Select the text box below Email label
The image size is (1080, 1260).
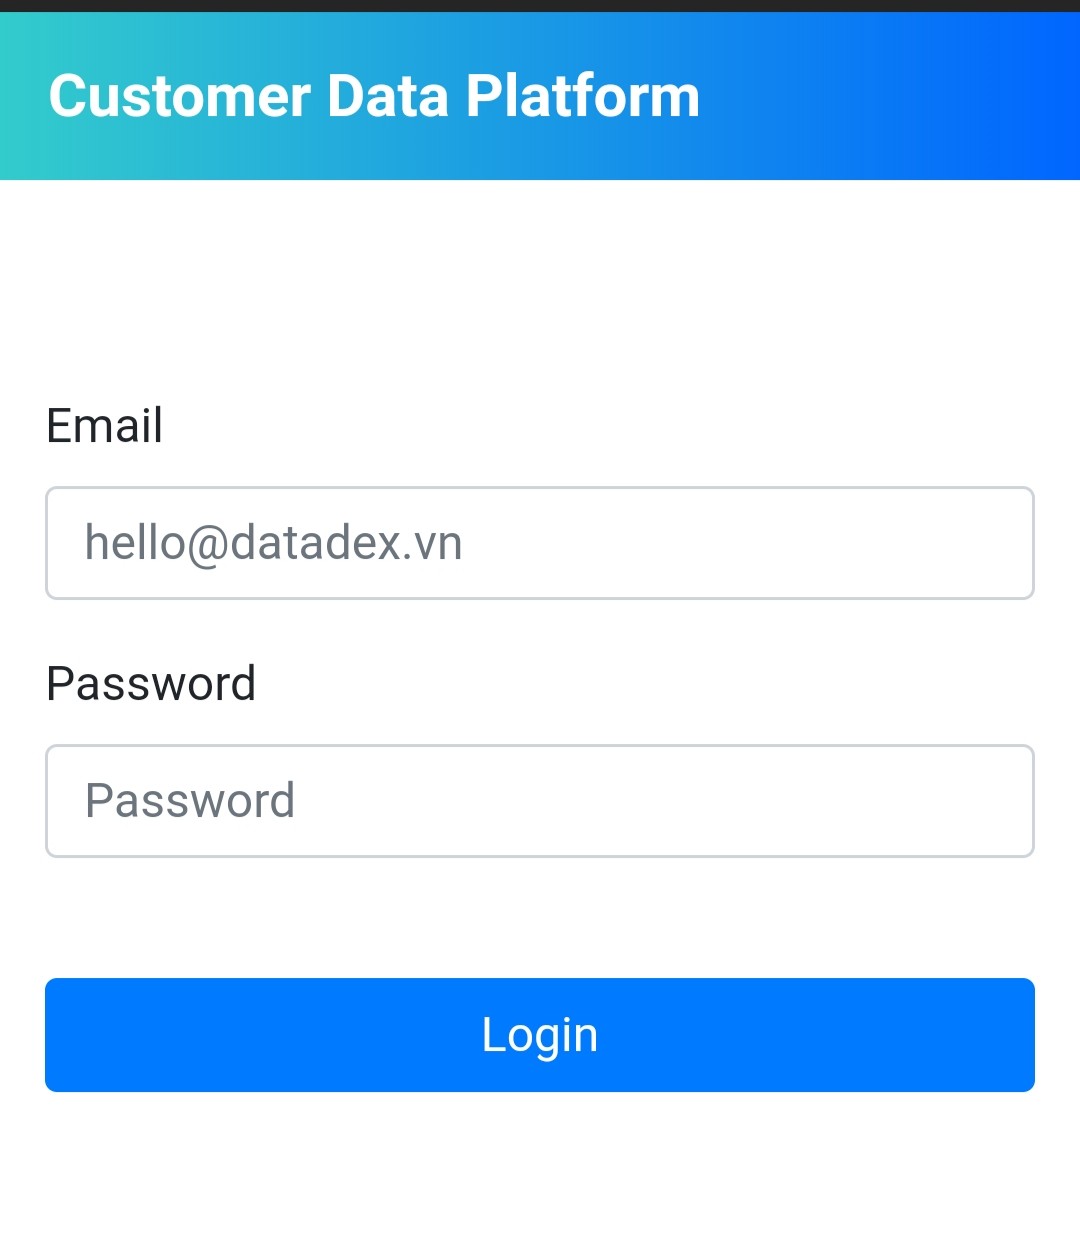[540, 543]
